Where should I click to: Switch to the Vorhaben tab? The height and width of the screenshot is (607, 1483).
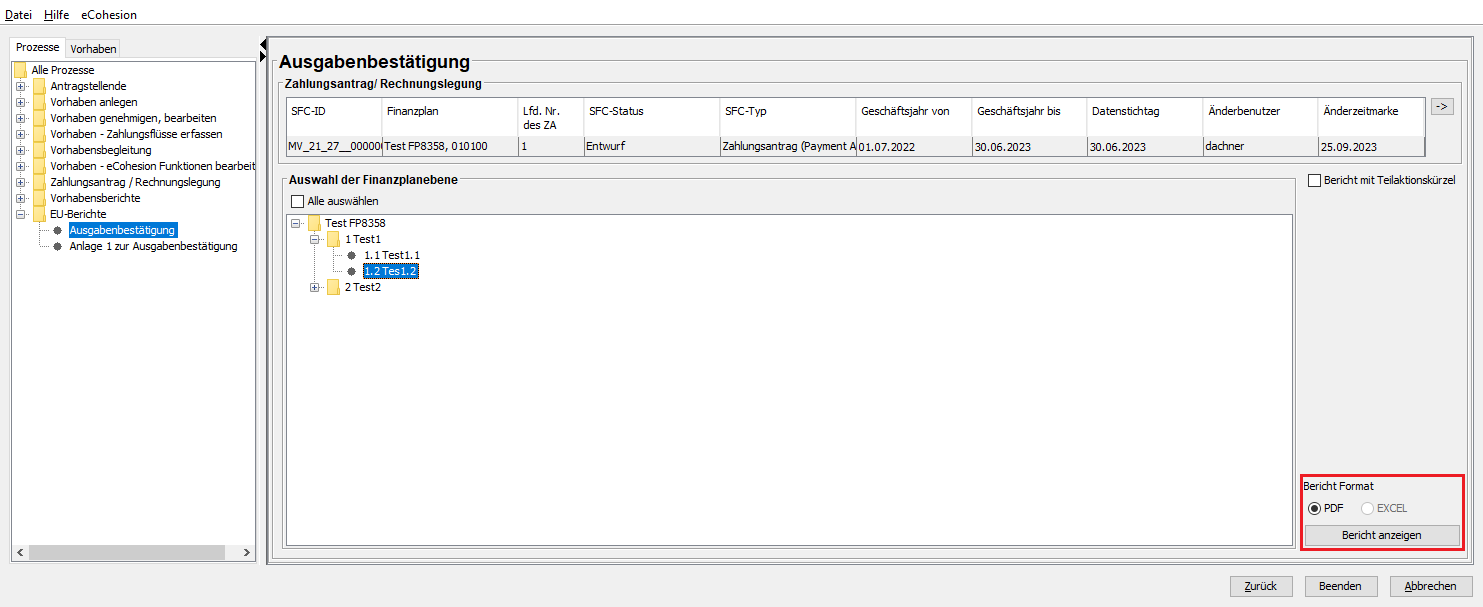coord(93,49)
